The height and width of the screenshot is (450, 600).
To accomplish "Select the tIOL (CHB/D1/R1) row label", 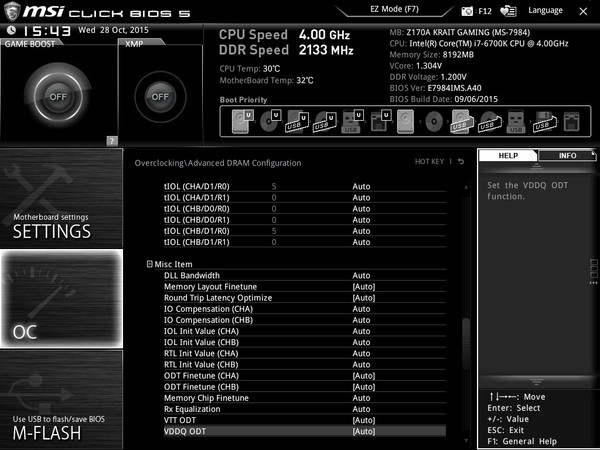I will (197, 242).
